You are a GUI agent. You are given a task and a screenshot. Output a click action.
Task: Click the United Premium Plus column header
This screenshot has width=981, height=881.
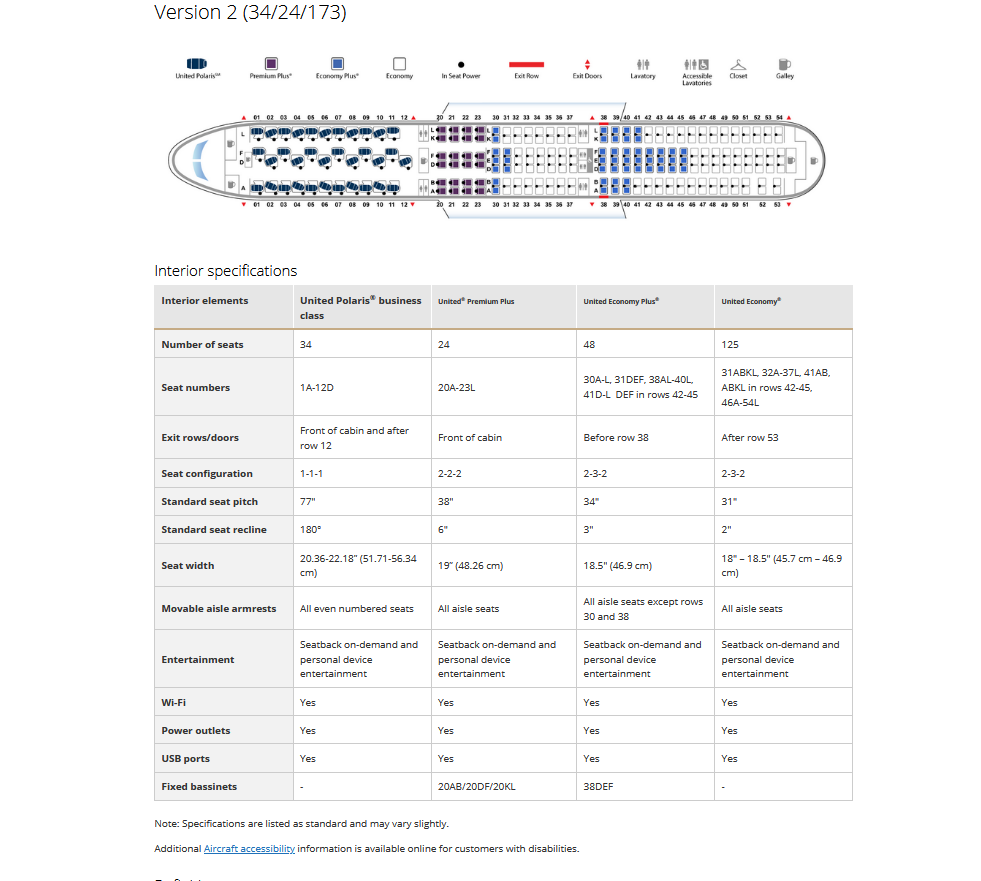coord(476,301)
